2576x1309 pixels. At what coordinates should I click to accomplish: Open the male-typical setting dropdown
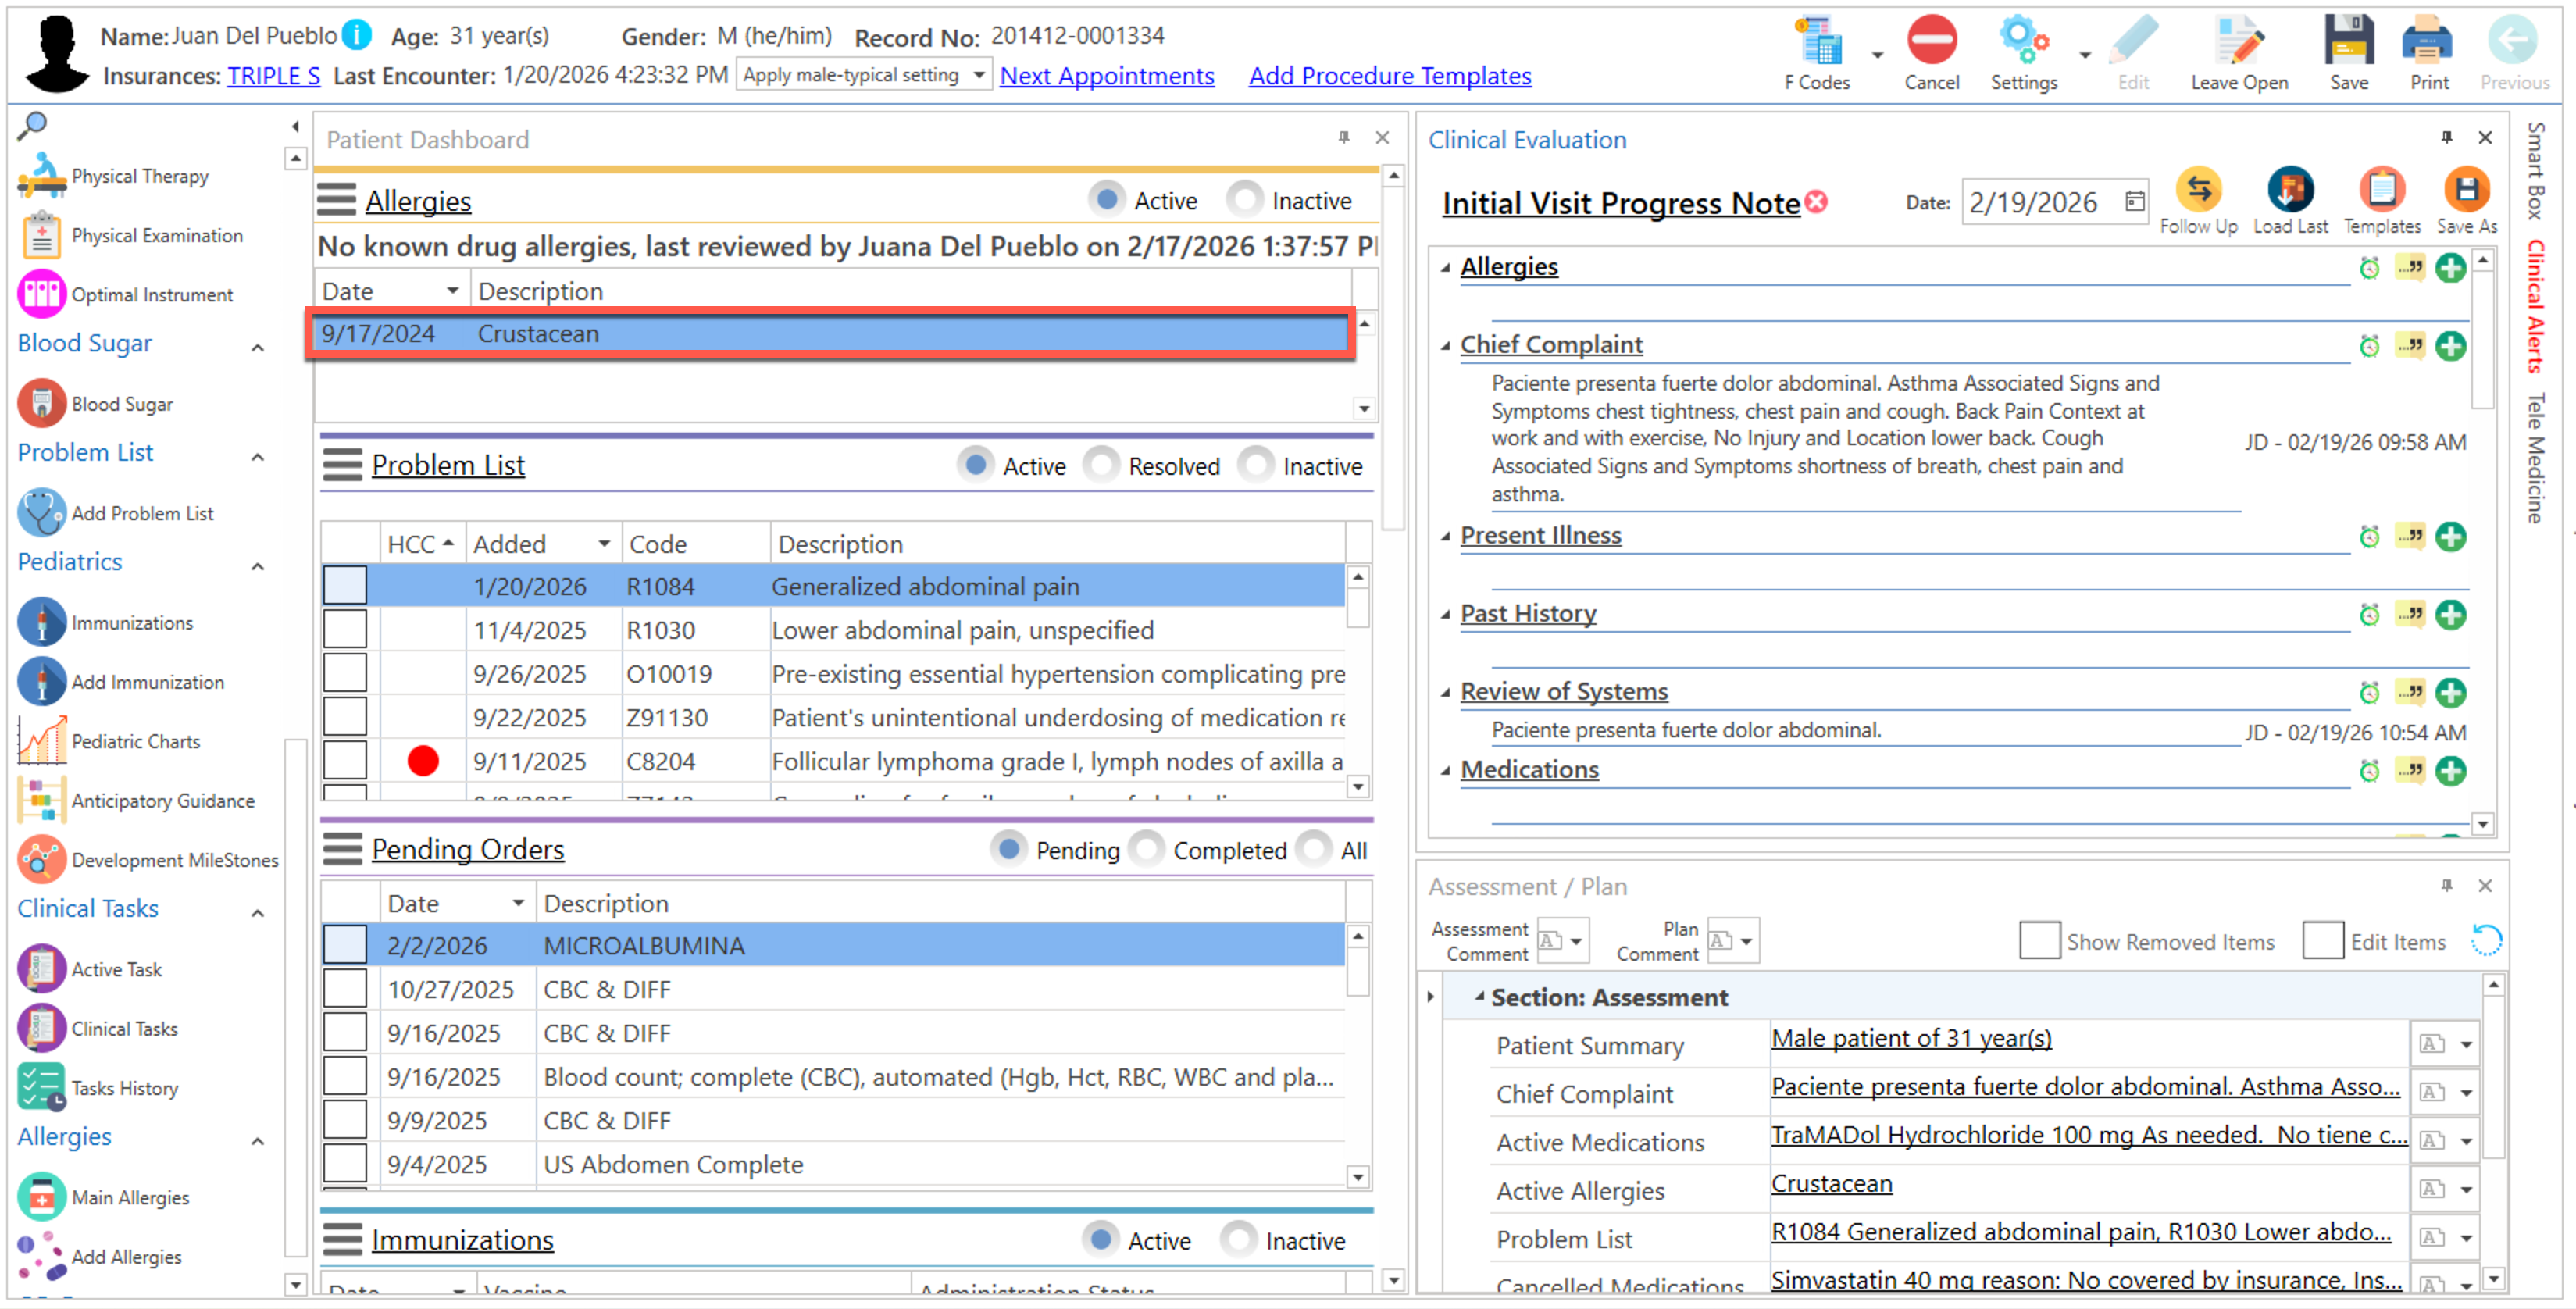point(978,75)
